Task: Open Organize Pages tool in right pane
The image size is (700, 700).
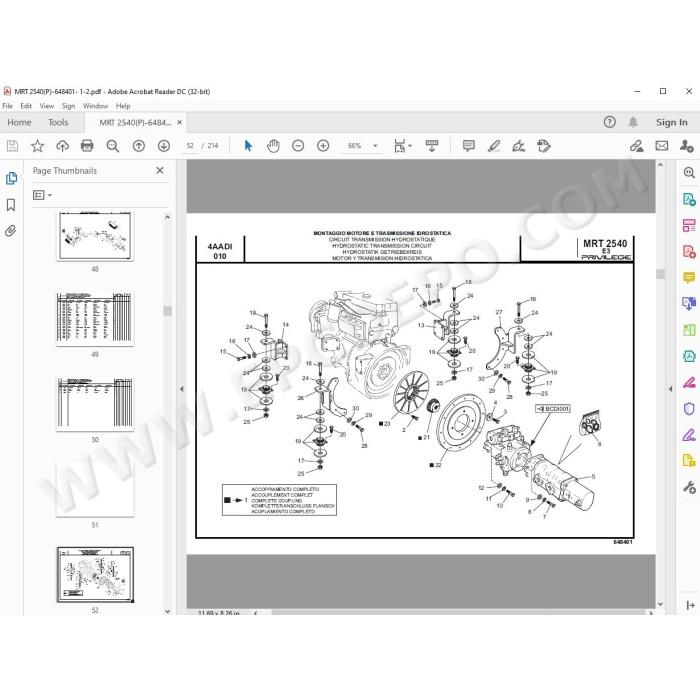Action: 689,225
